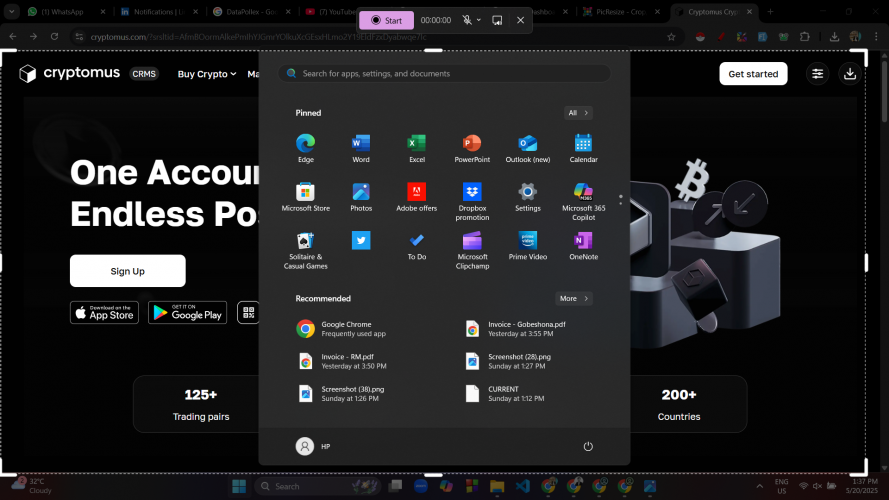Viewport: 889px width, 500px height.
Task: Open Cryptomus settings sliders icon
Action: tap(818, 74)
